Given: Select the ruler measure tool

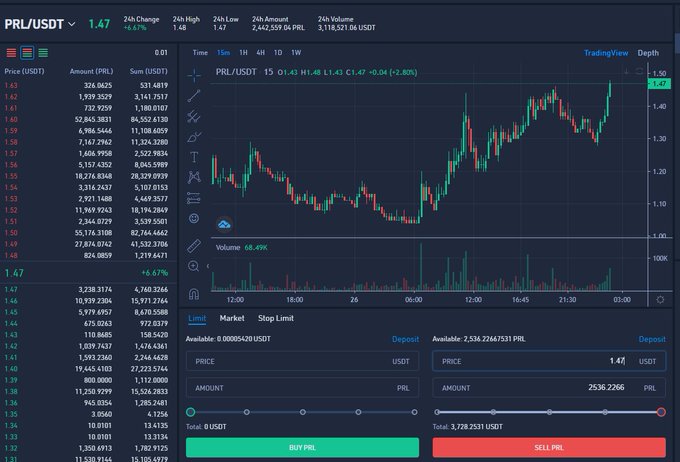Looking at the screenshot, I should click(x=194, y=246).
